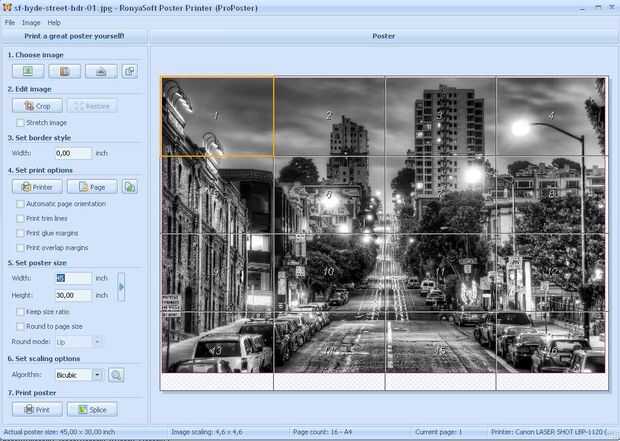Enable Print glue margins checkbox
The width and height of the screenshot is (620, 441).
pyautogui.click(x=20, y=233)
